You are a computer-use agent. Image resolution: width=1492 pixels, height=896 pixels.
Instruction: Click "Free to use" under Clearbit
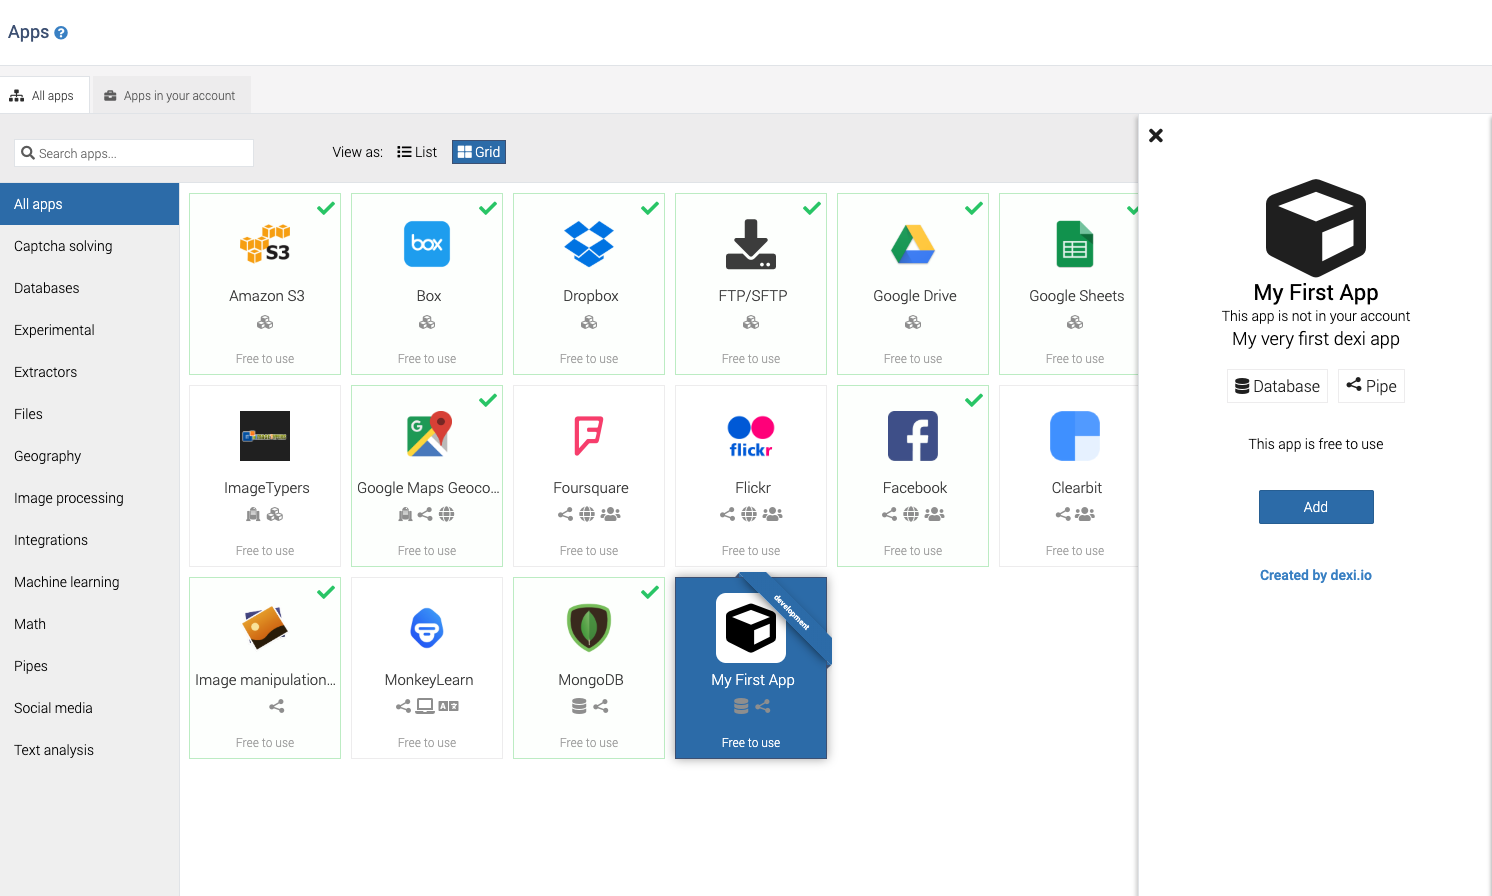(x=1075, y=551)
